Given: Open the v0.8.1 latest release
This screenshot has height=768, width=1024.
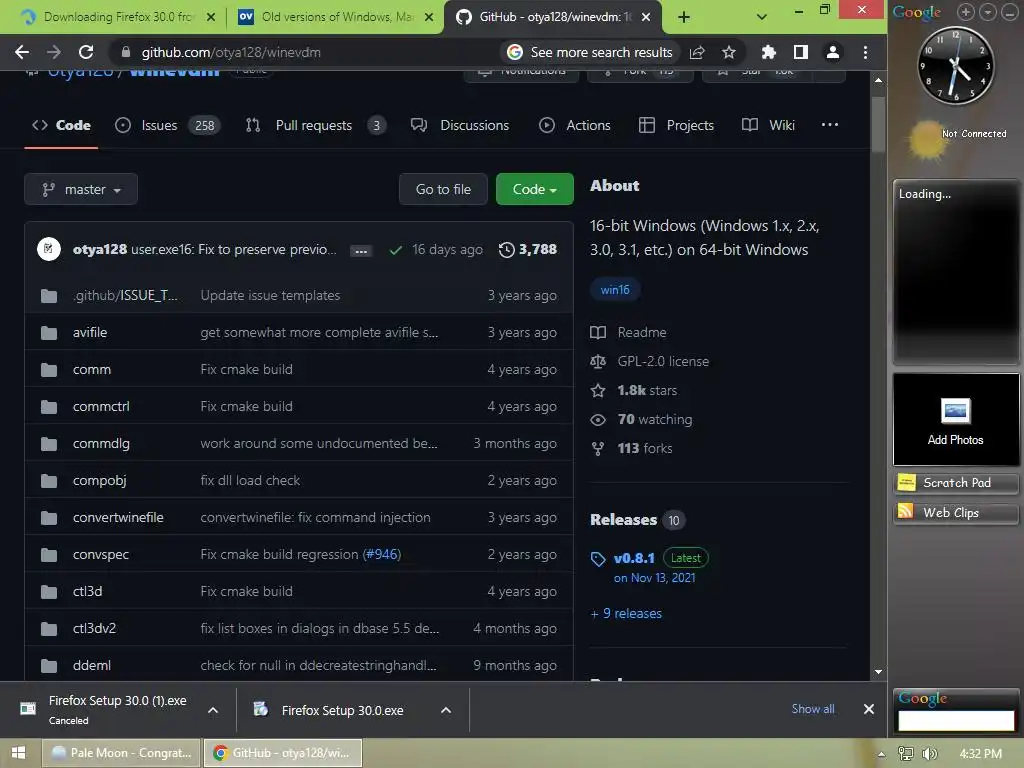Looking at the screenshot, I should click(x=634, y=558).
